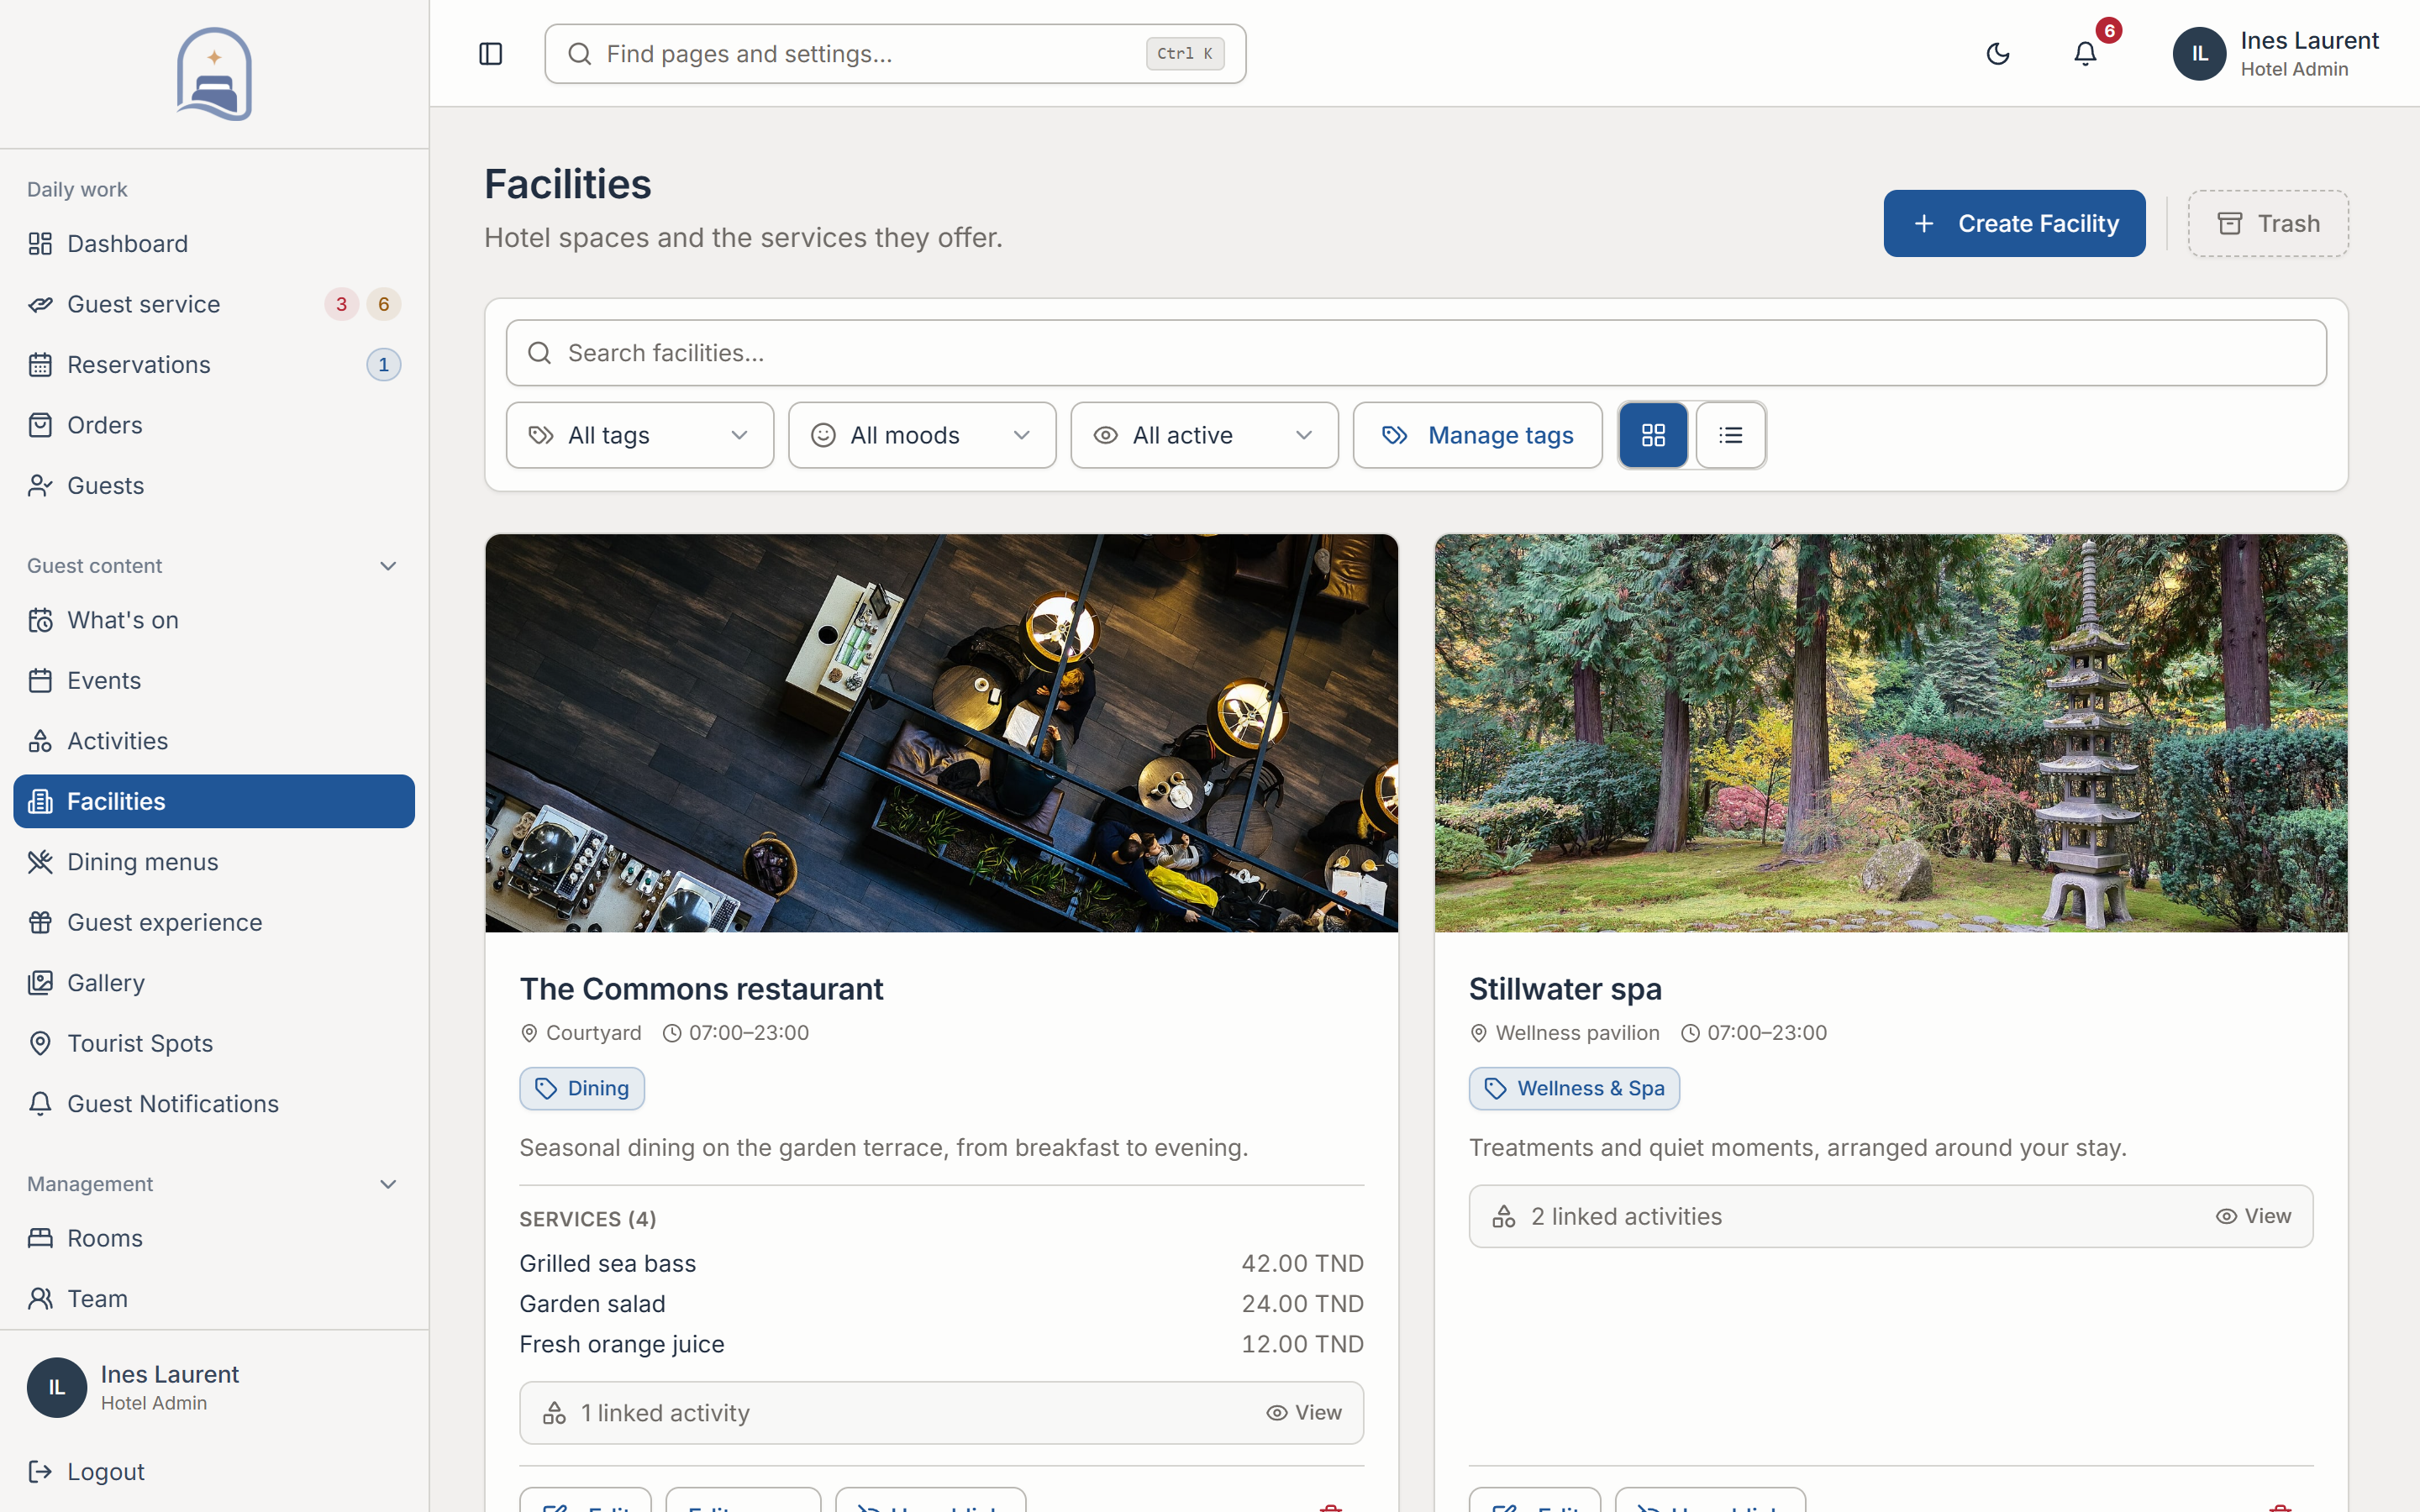Click Manage tags button

pyautogui.click(x=1477, y=435)
